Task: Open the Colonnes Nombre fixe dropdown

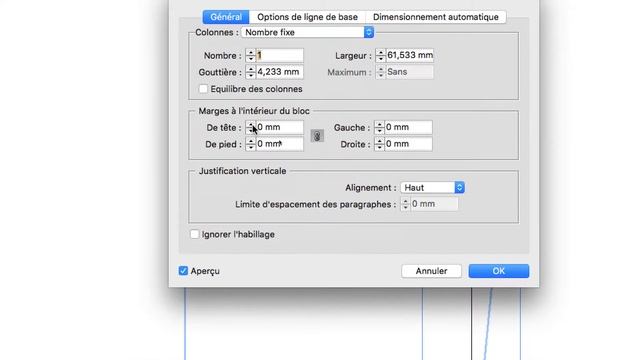Action: click(x=307, y=32)
